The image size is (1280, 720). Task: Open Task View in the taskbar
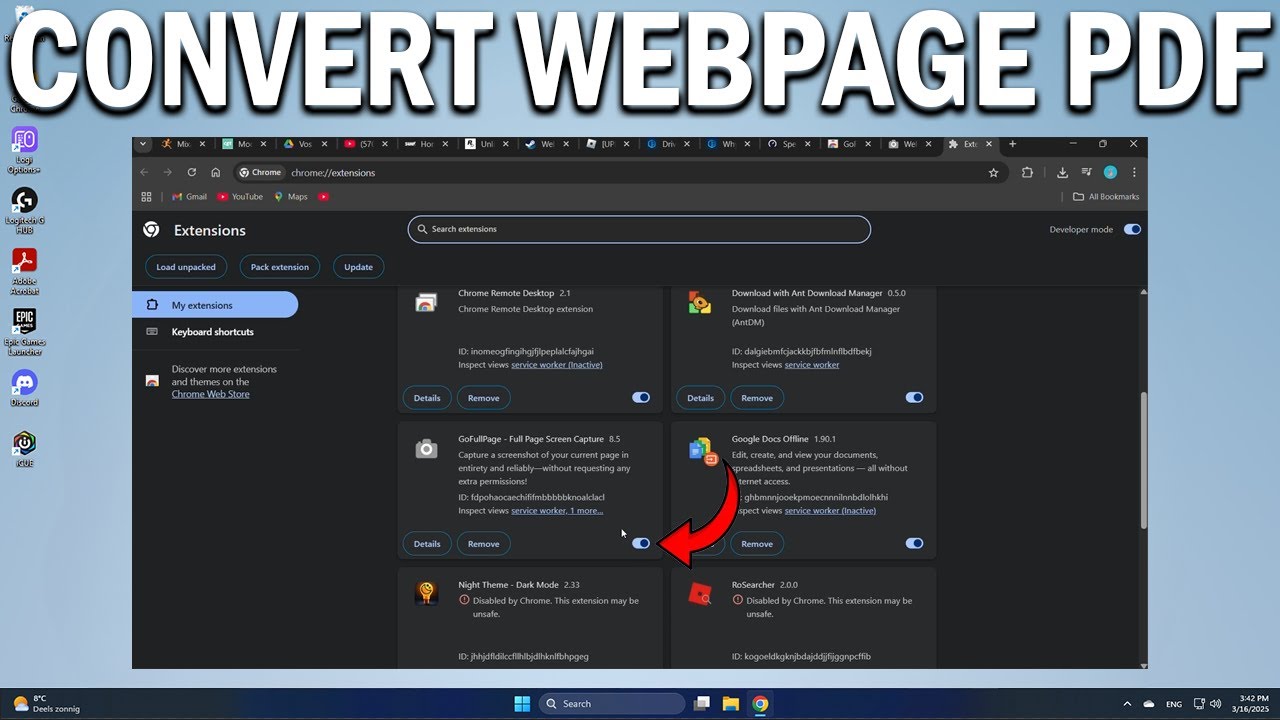pos(702,703)
